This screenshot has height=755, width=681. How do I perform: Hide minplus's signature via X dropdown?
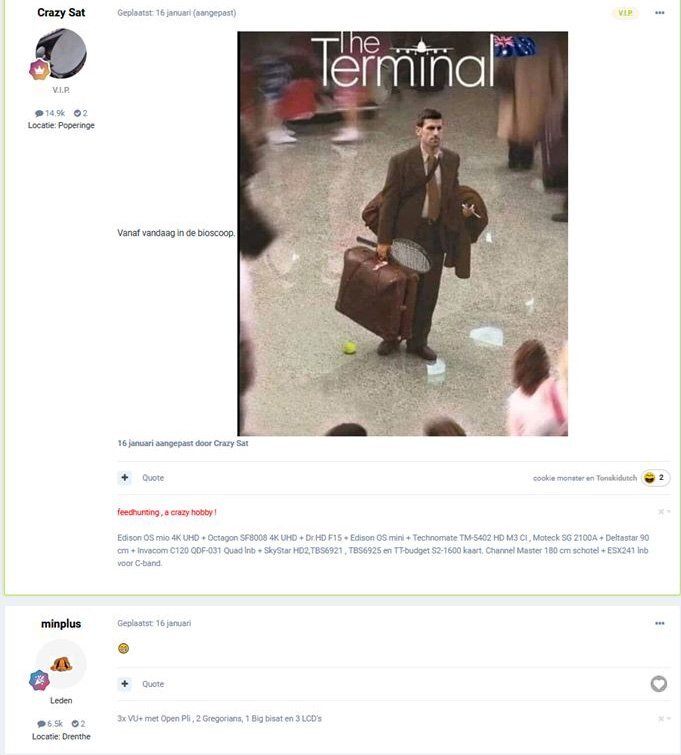pos(664,719)
